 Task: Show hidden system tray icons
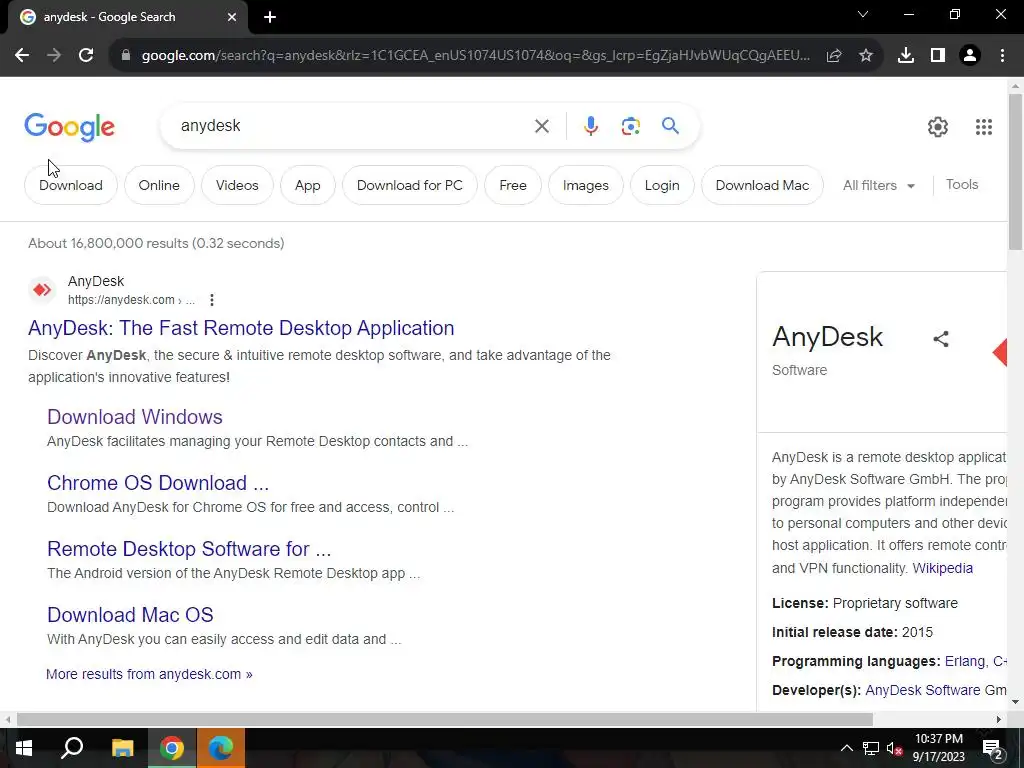click(846, 748)
